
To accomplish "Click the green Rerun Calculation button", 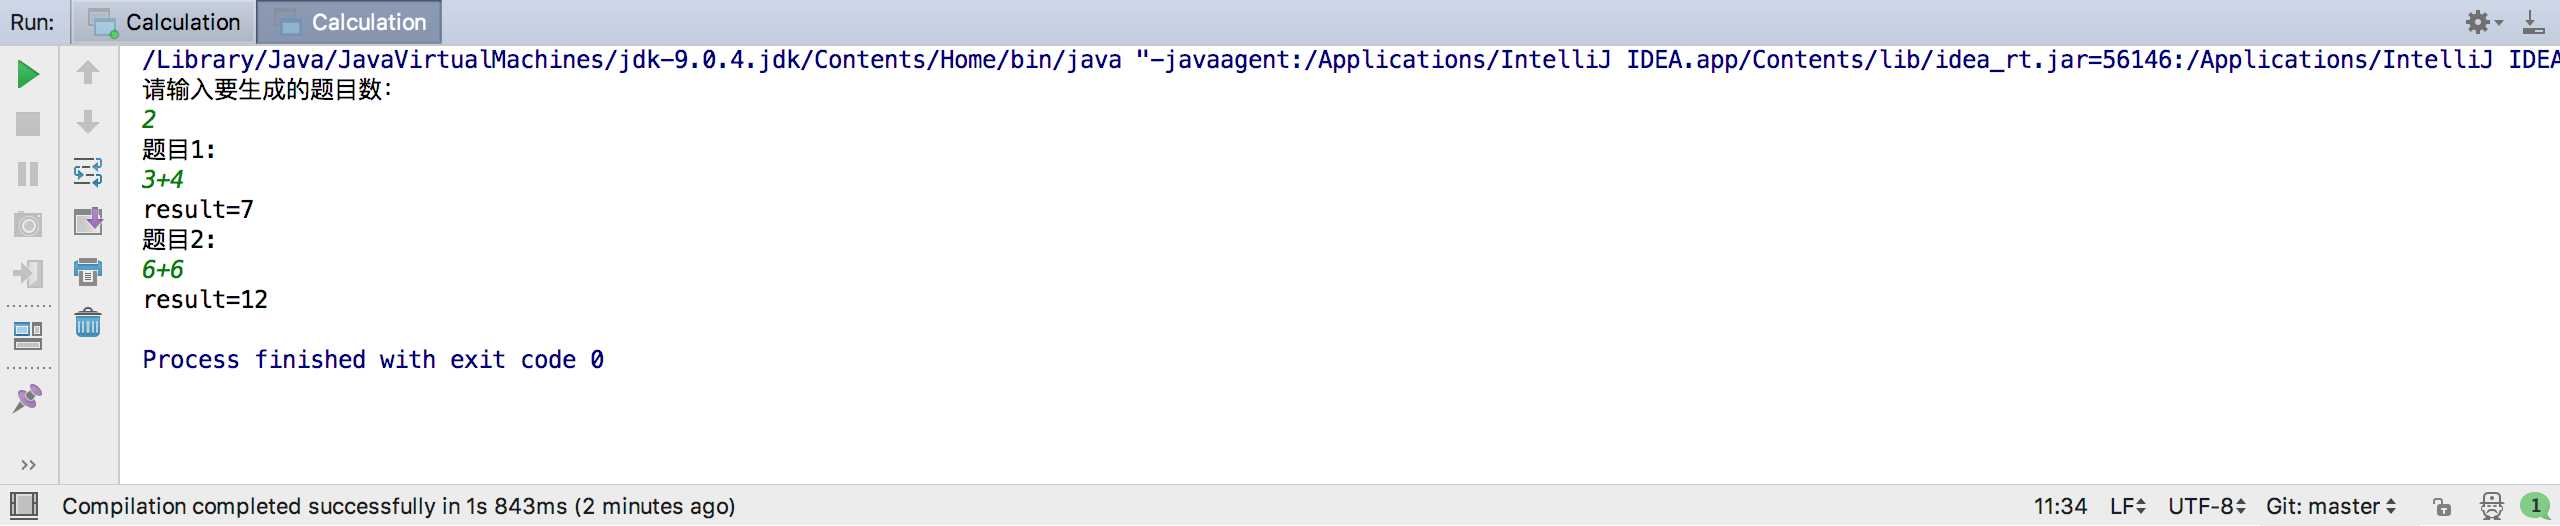I will 28,74.
